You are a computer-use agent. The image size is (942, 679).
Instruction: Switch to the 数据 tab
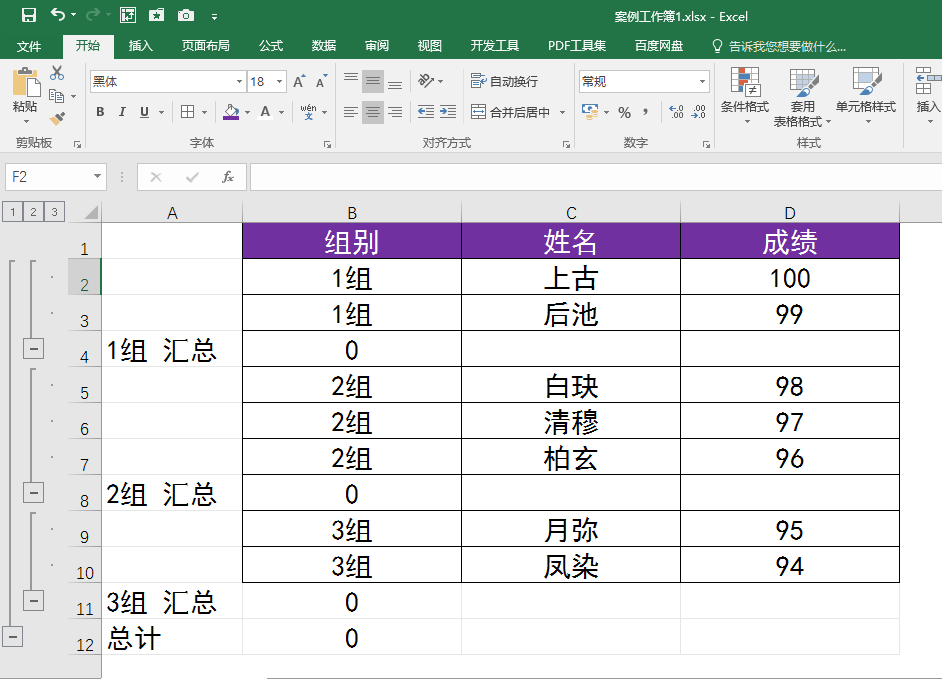pos(324,46)
